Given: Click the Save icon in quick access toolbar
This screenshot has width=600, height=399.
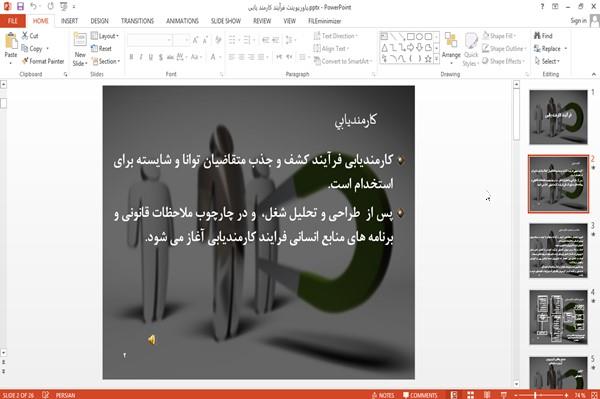Looking at the screenshot, I should [x=20, y=6].
